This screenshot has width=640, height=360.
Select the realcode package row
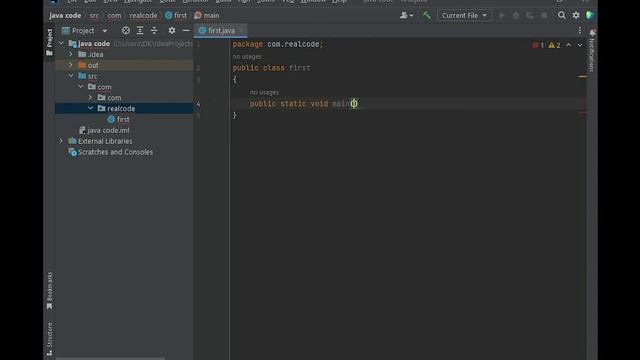(x=124, y=108)
